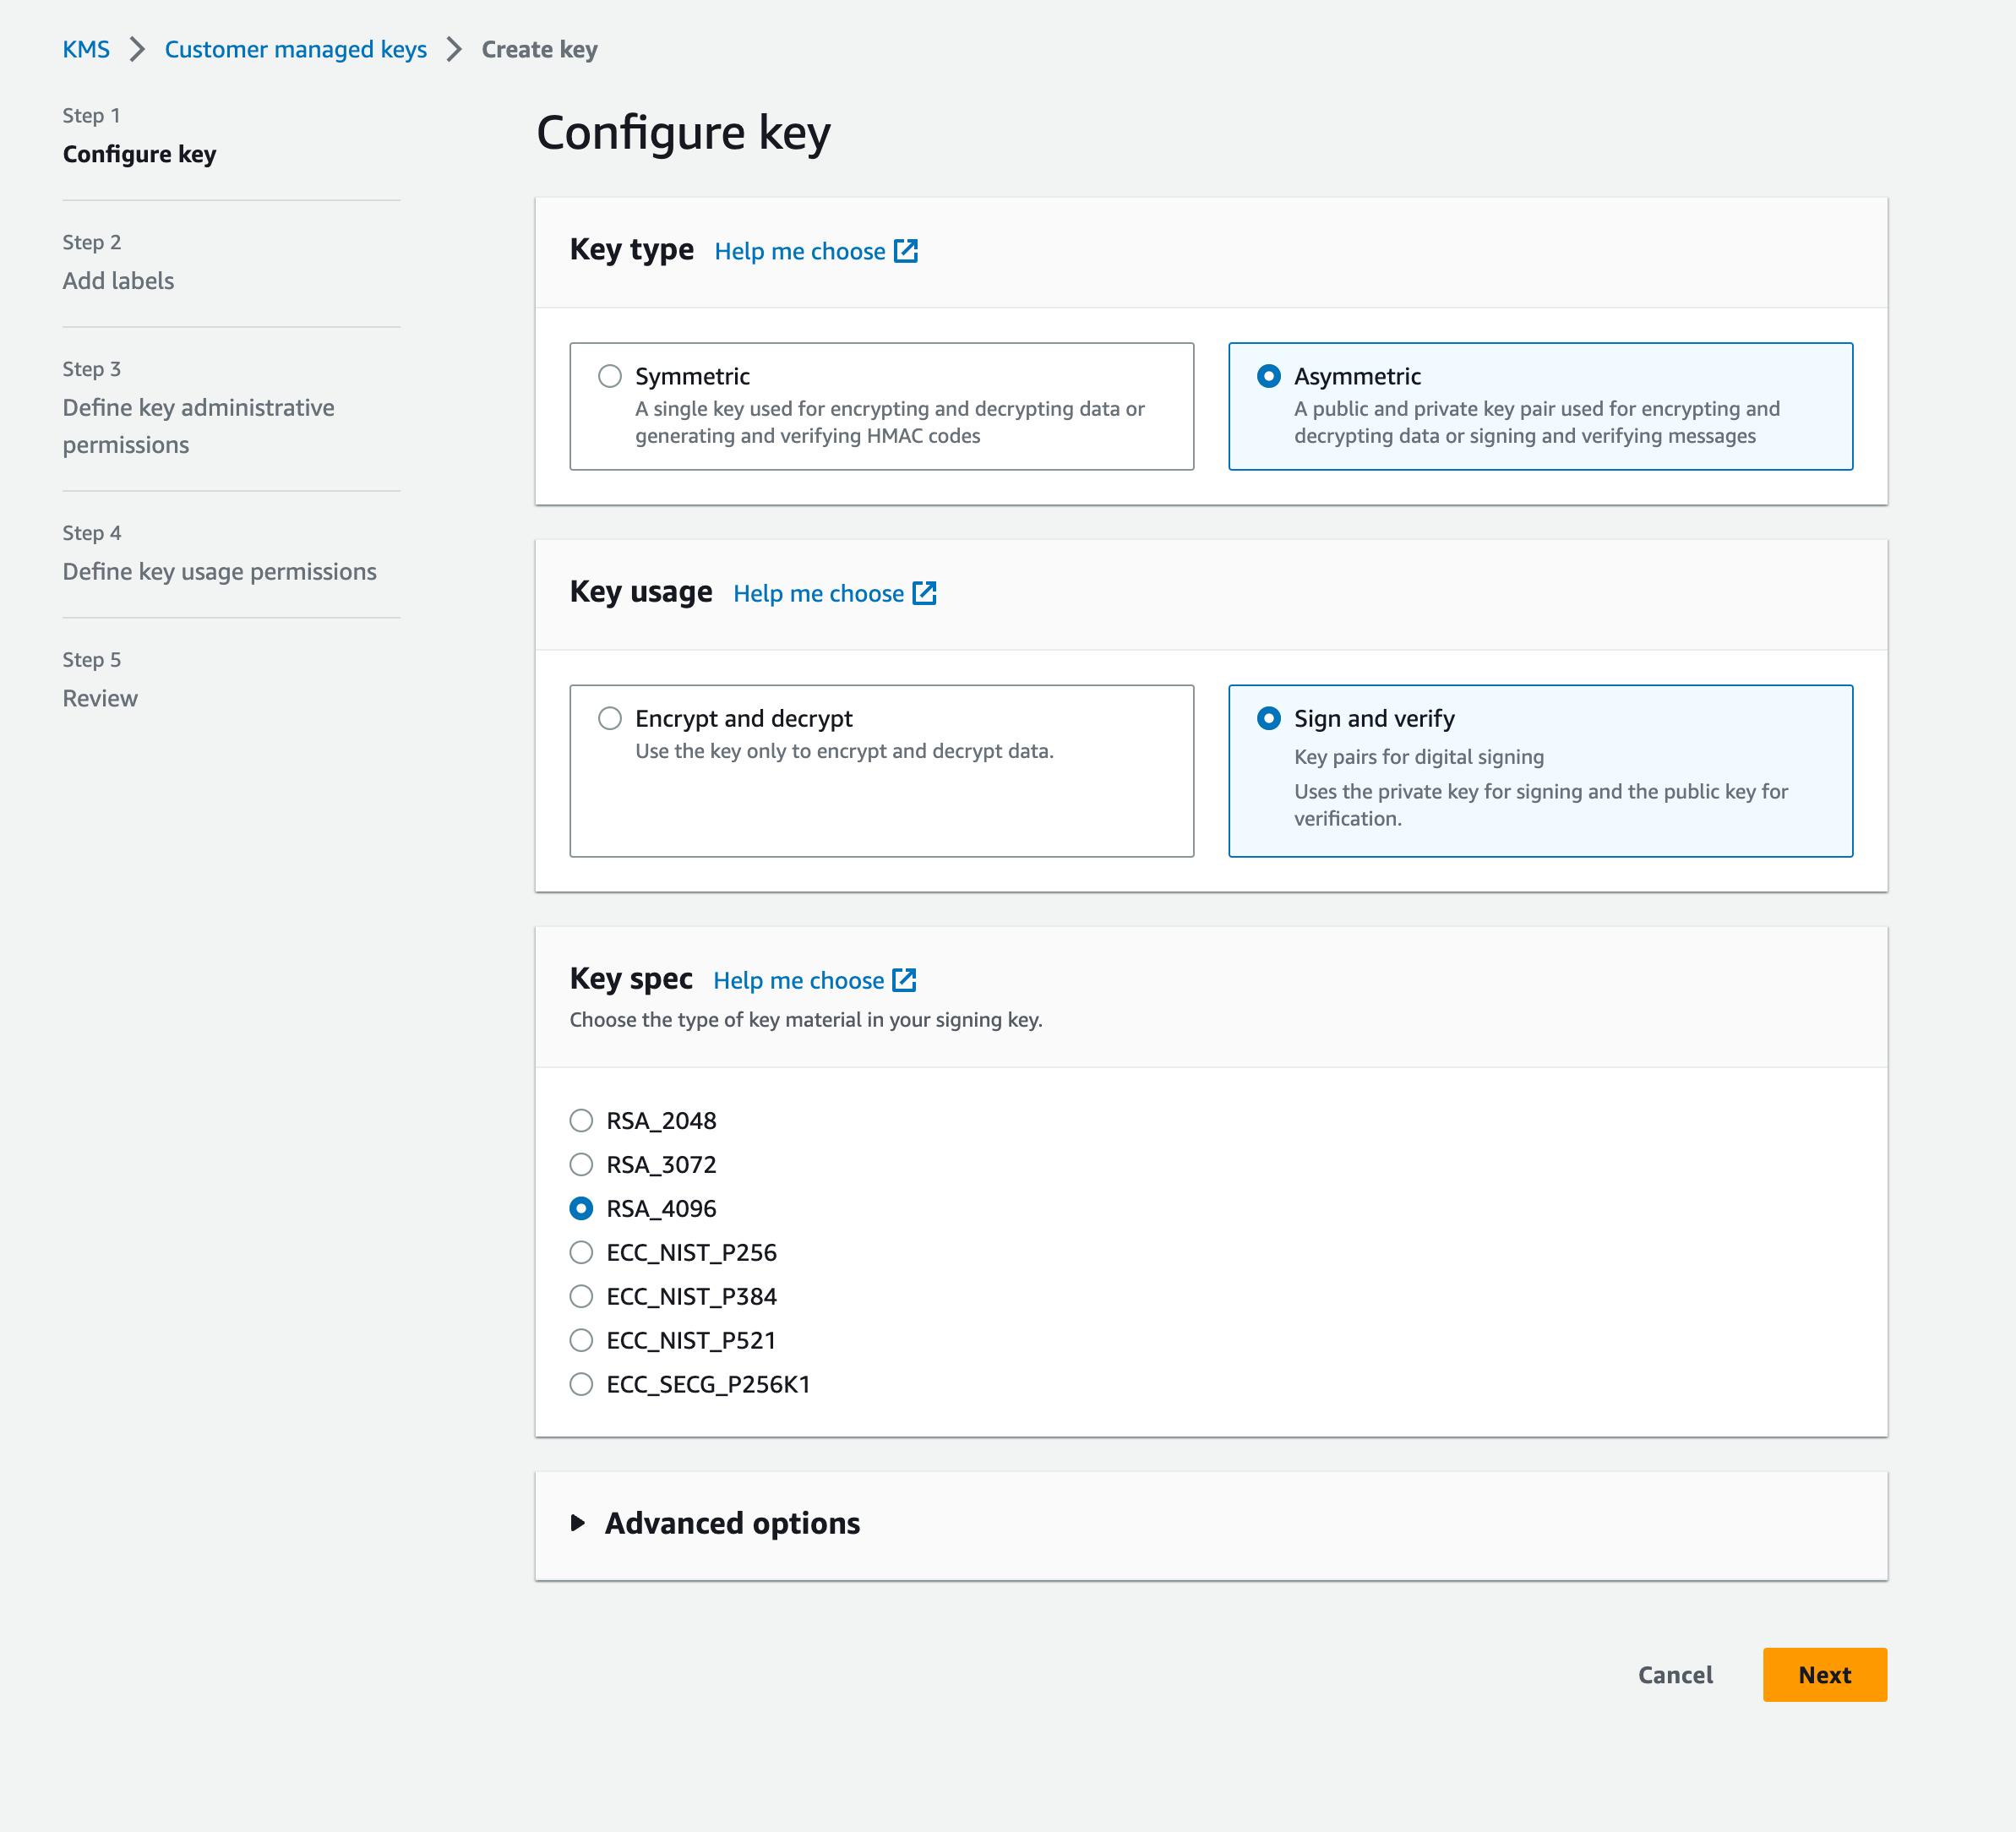This screenshot has width=2016, height=1832.
Task: Select RSA_4096 key spec
Action: click(x=581, y=1208)
